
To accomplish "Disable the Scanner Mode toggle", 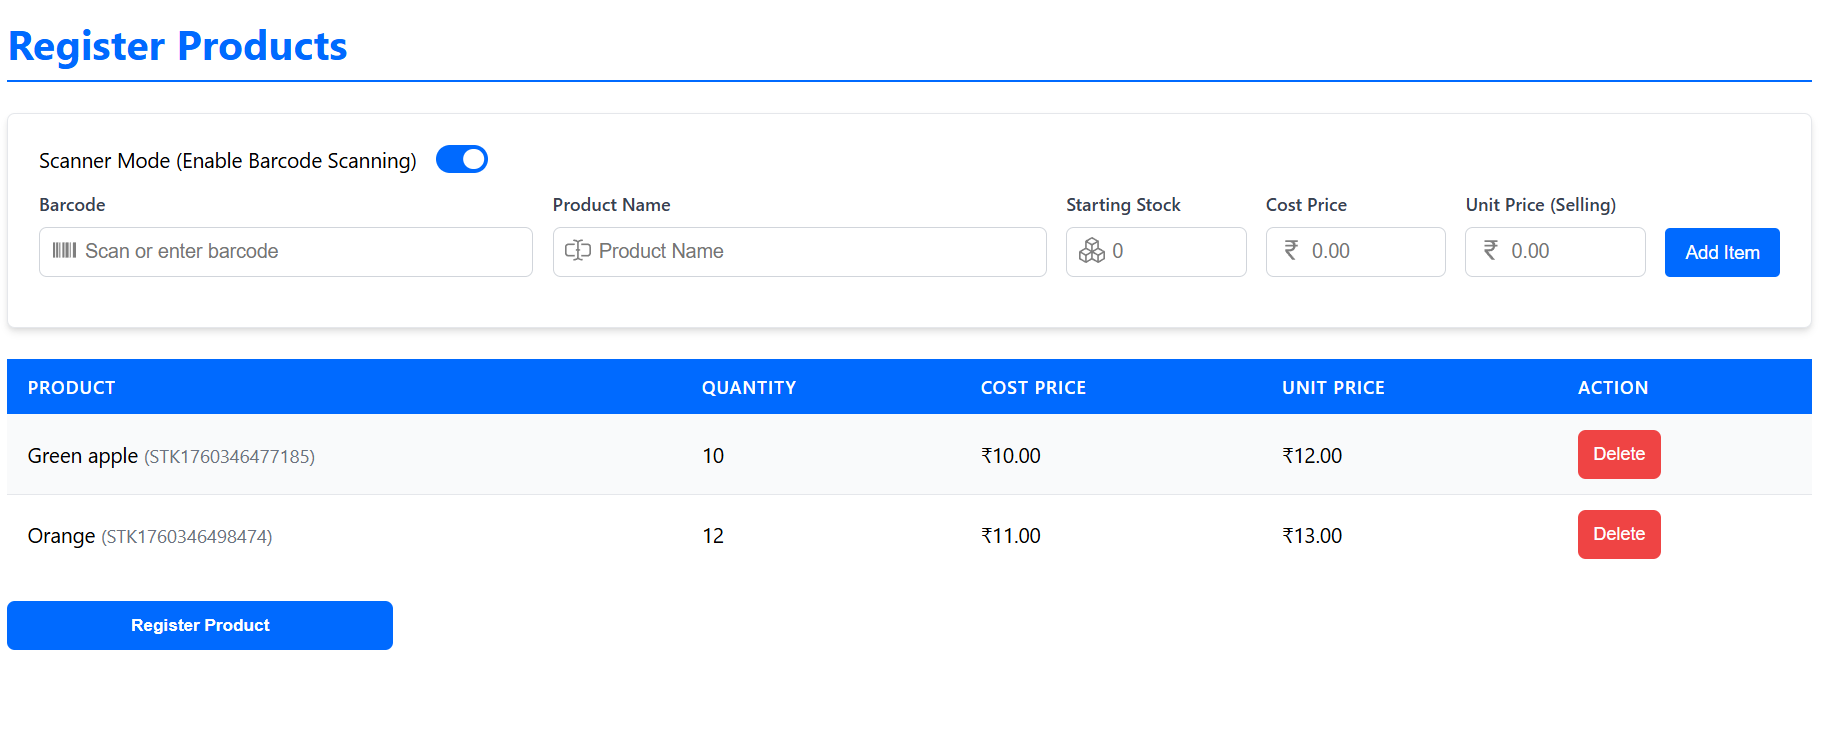I will click(x=462, y=160).
